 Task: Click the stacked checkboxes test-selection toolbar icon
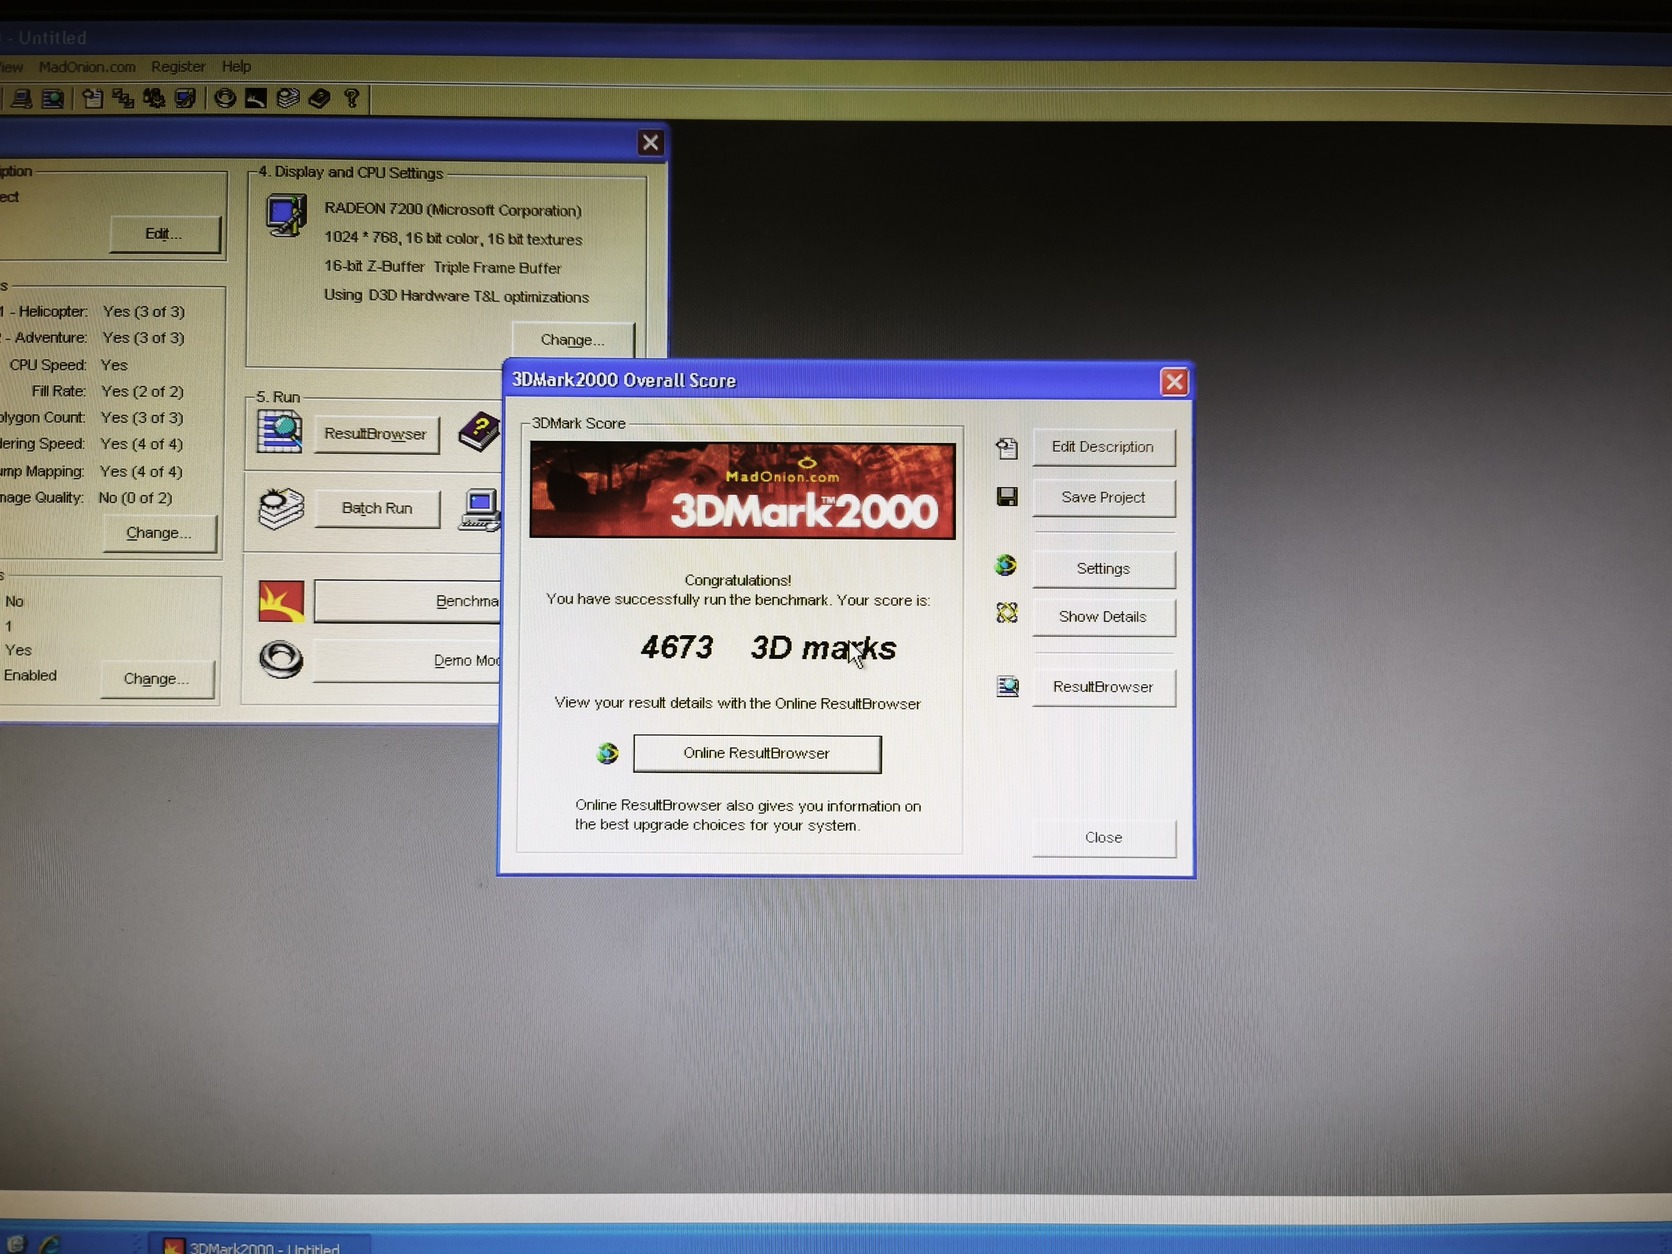click(123, 98)
